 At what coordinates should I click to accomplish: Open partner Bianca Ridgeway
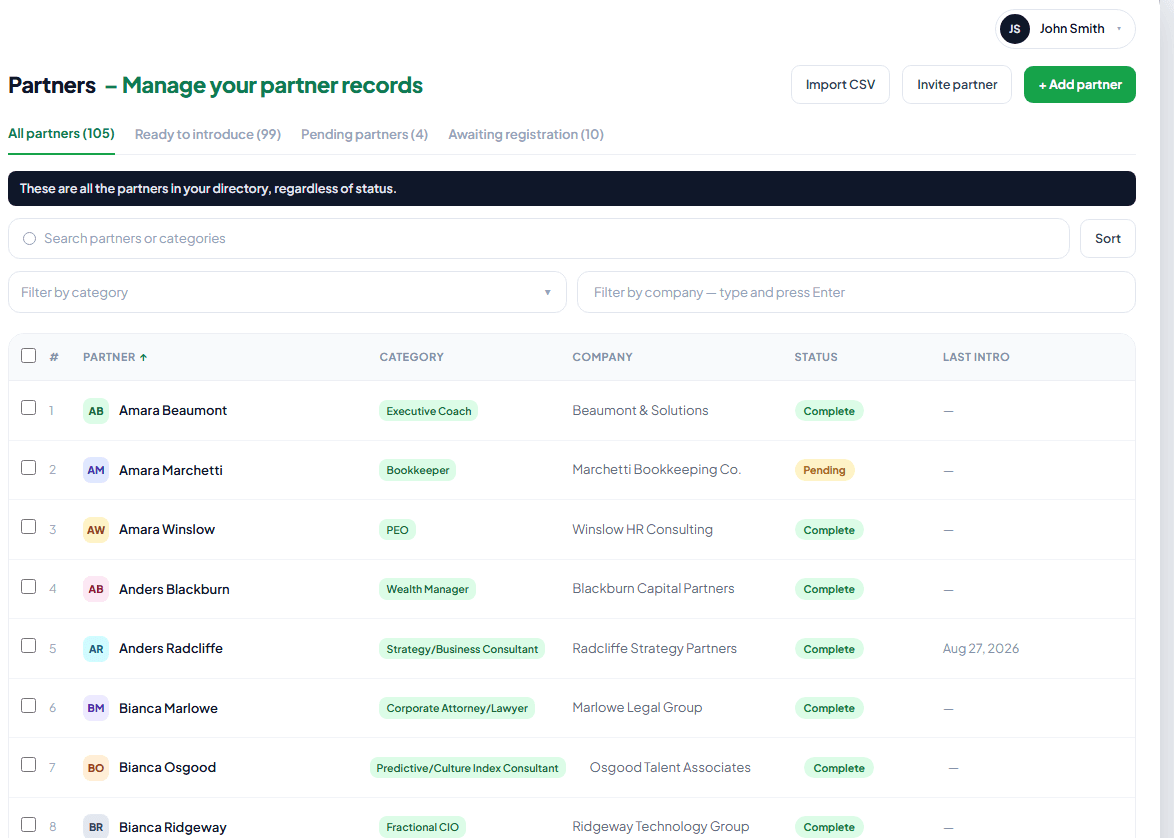[173, 828]
